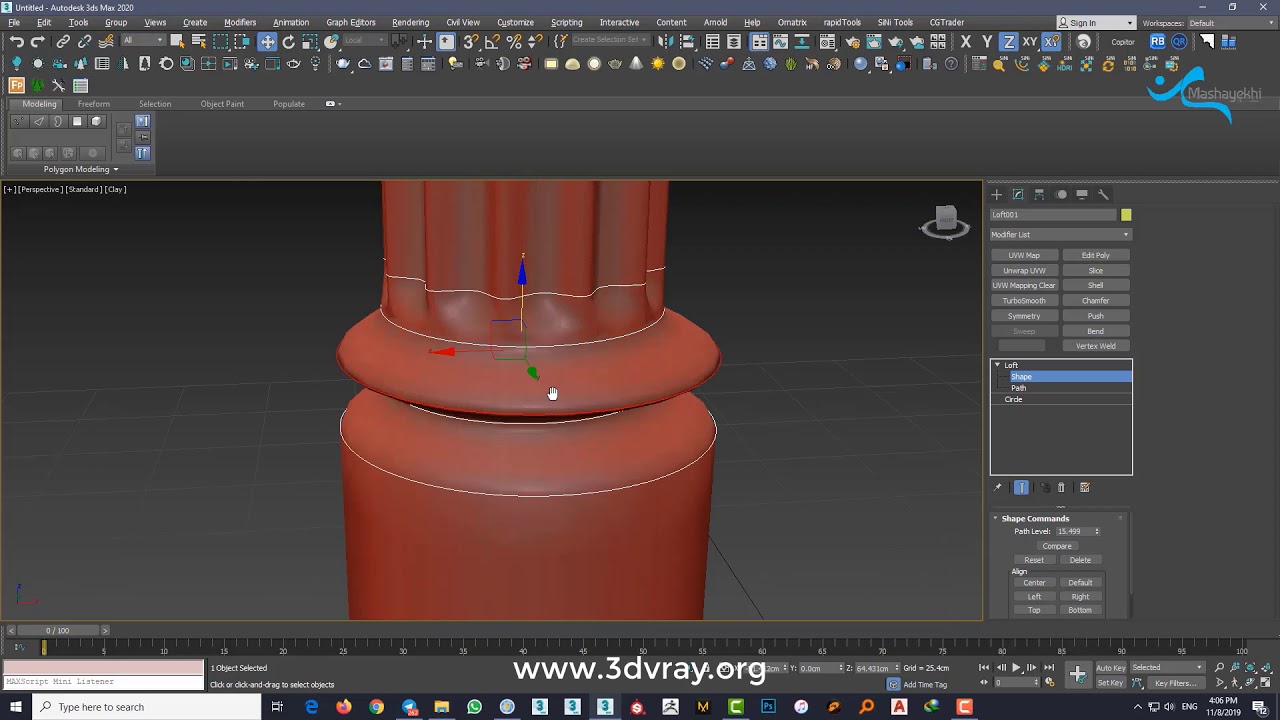The height and width of the screenshot is (720, 1280).
Task: Toggle the Percent Snap icon
Action: [514, 41]
